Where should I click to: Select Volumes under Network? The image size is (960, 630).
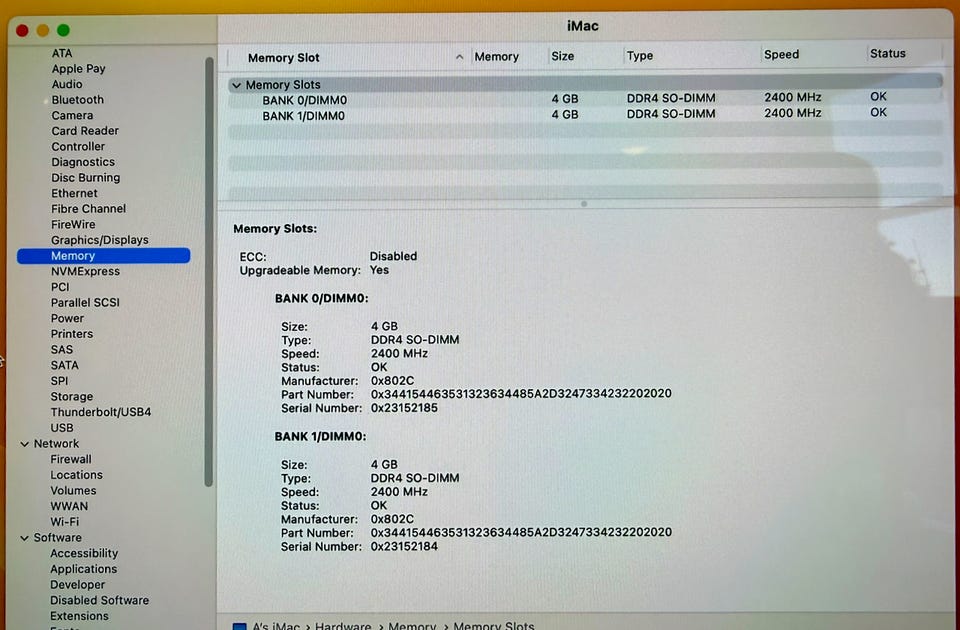tap(73, 490)
